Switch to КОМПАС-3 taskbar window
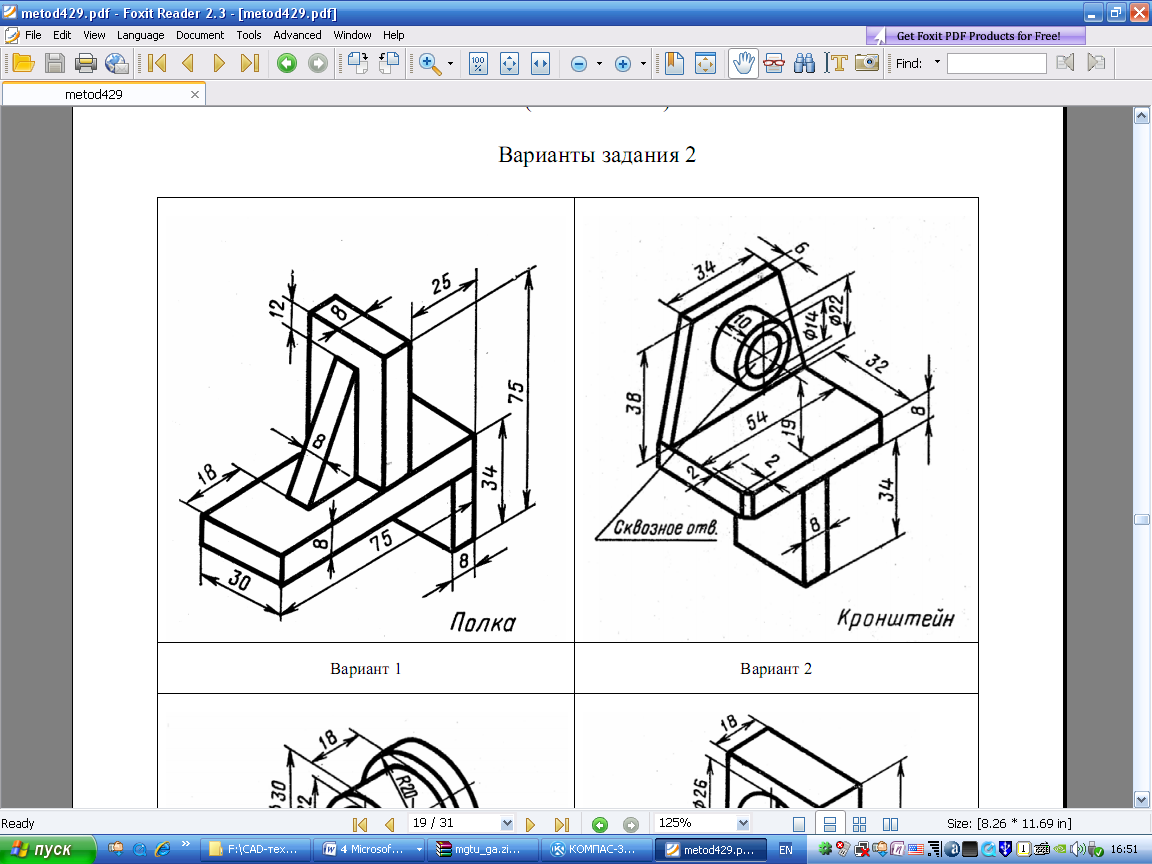1152x864 pixels. [595, 849]
